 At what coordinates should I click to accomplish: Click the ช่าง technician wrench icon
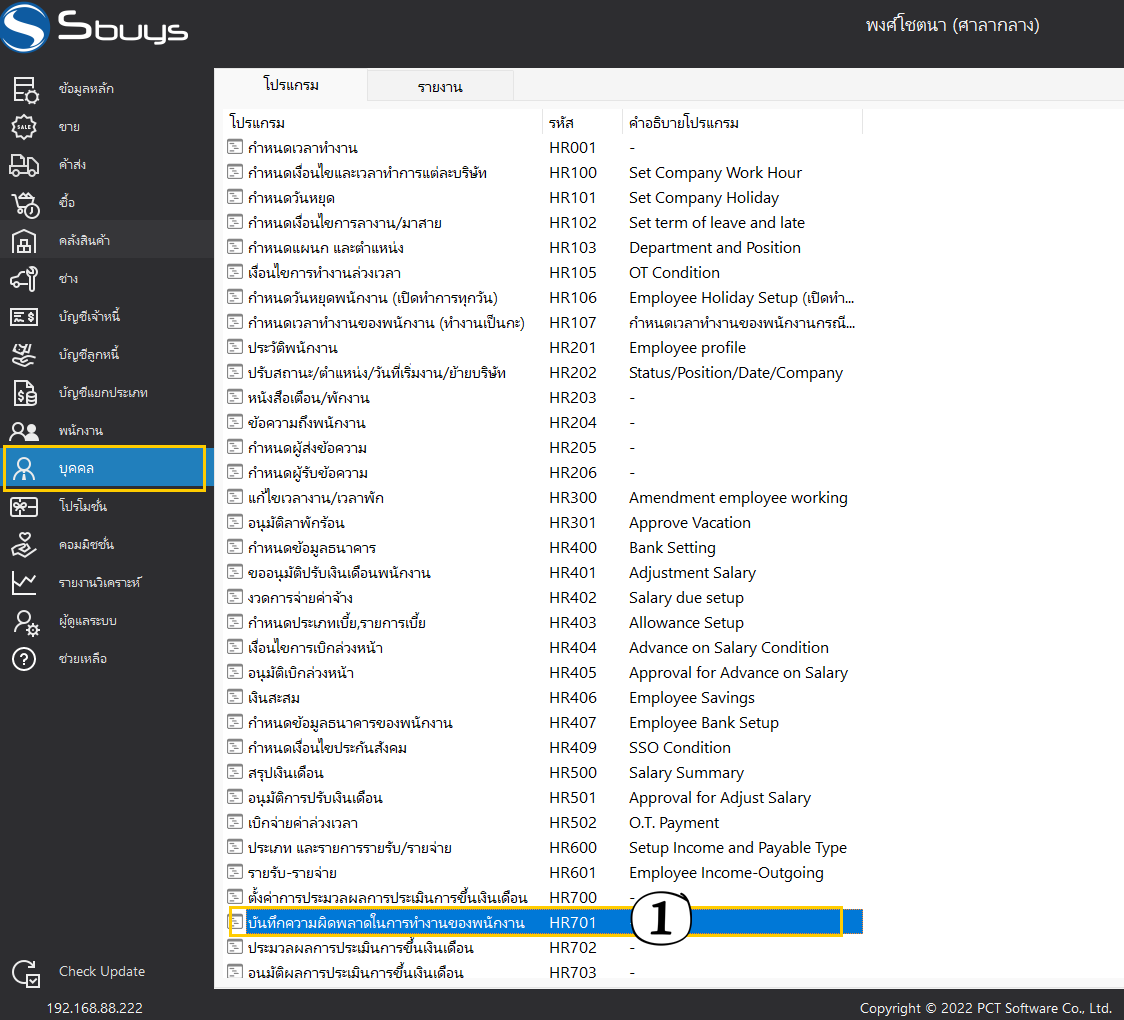click(24, 279)
